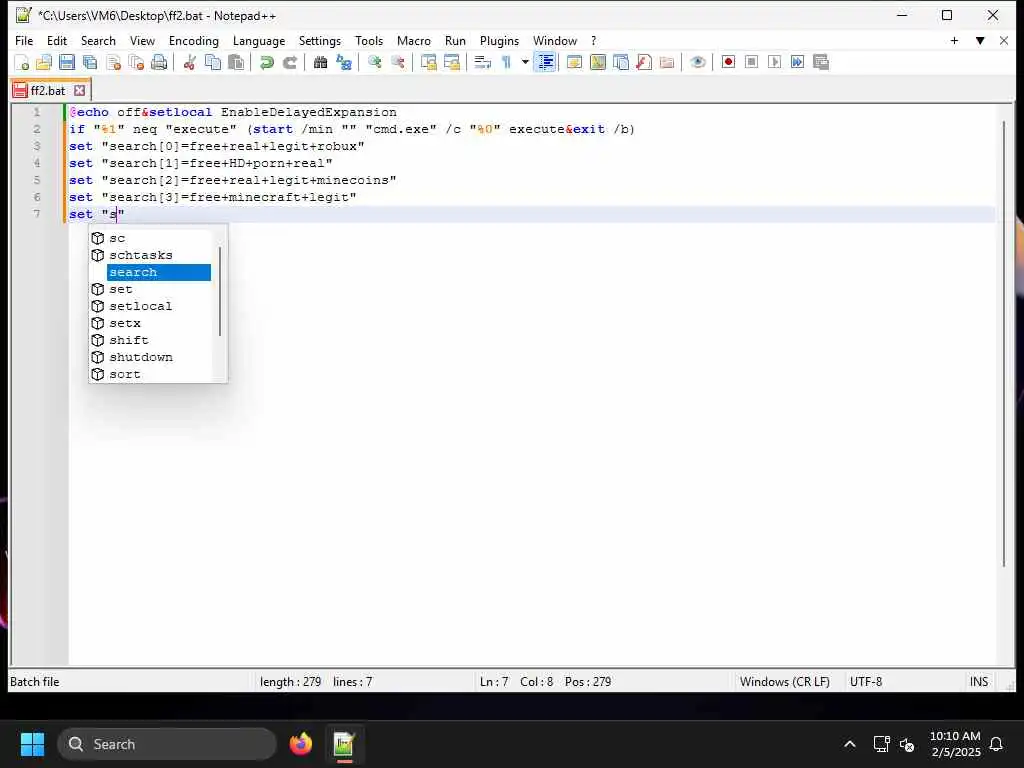Screen dimensions: 1024x768
Task: Open Find with the binoculars icon
Action: pos(320,63)
